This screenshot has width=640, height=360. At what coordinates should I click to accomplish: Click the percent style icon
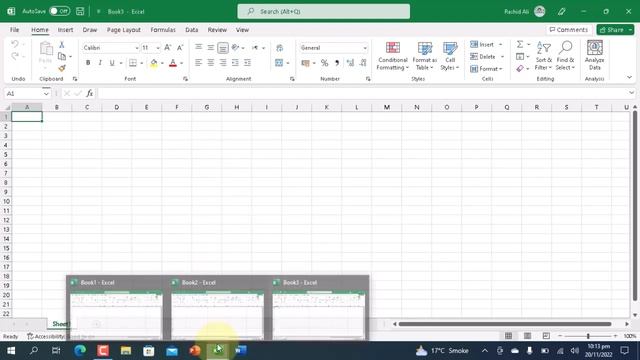[324, 63]
